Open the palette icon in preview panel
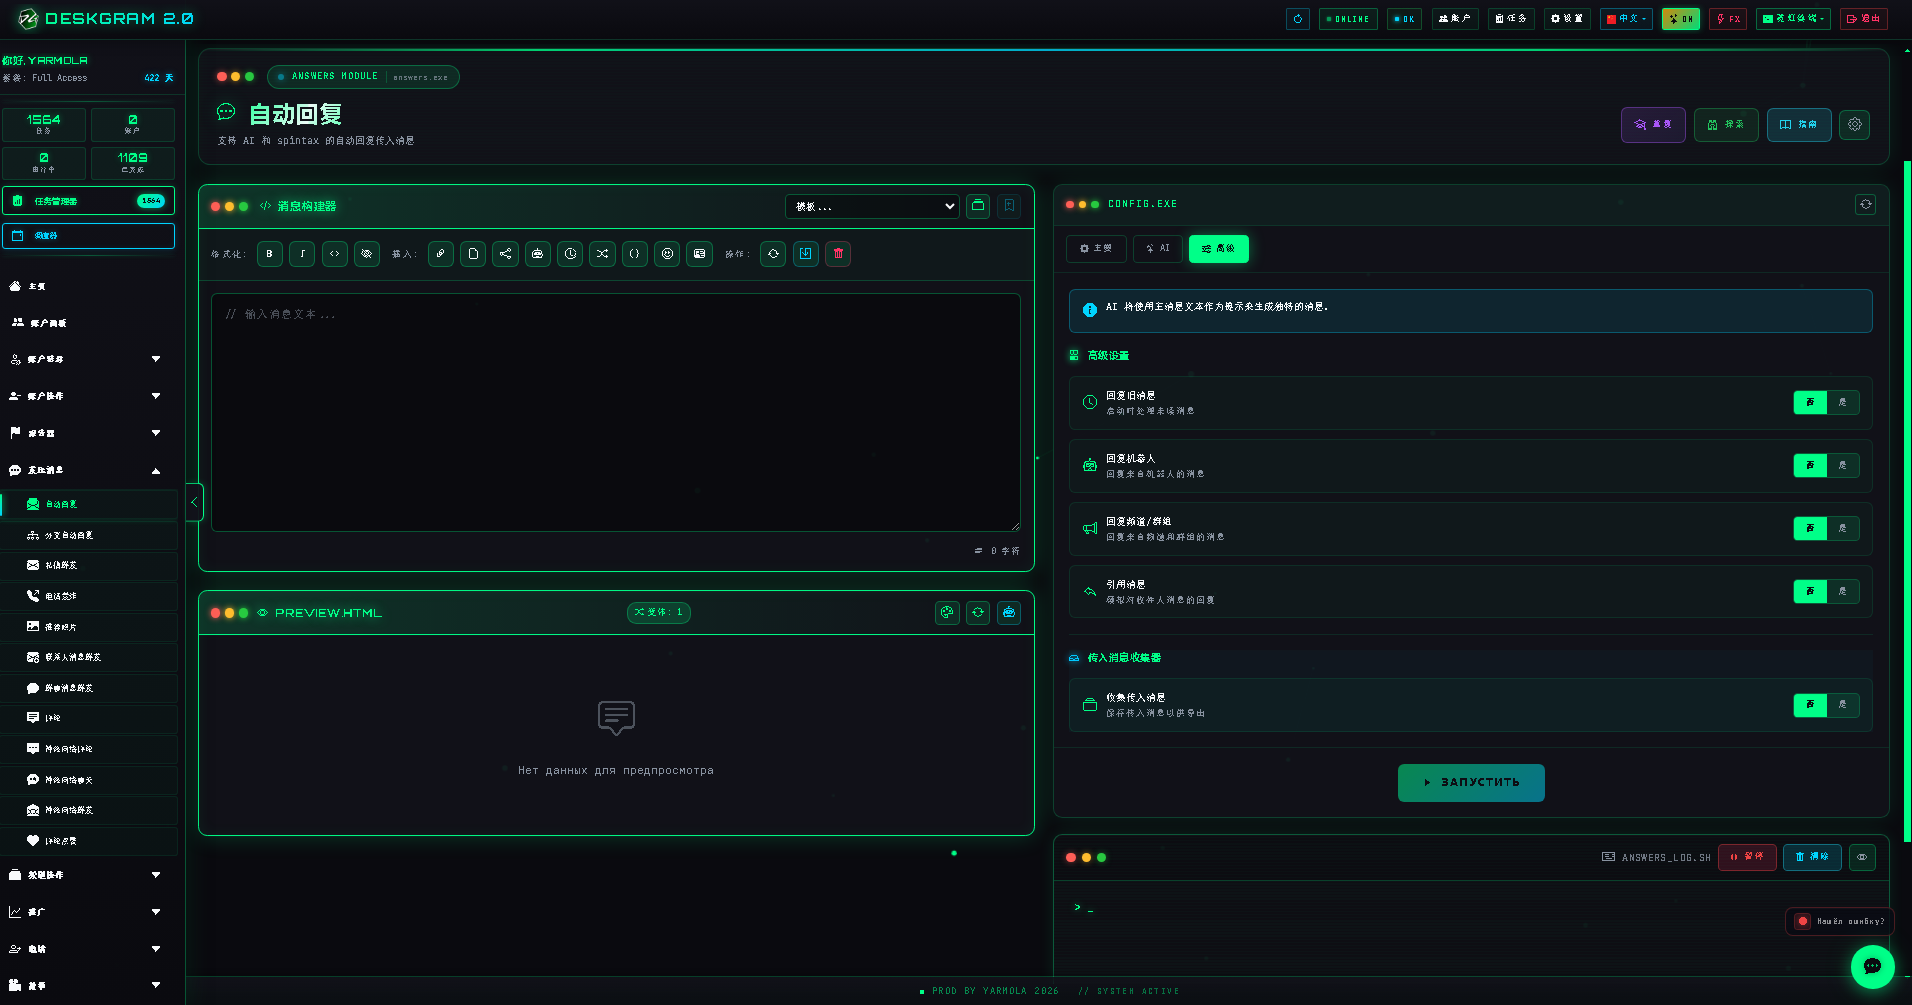 click(947, 613)
